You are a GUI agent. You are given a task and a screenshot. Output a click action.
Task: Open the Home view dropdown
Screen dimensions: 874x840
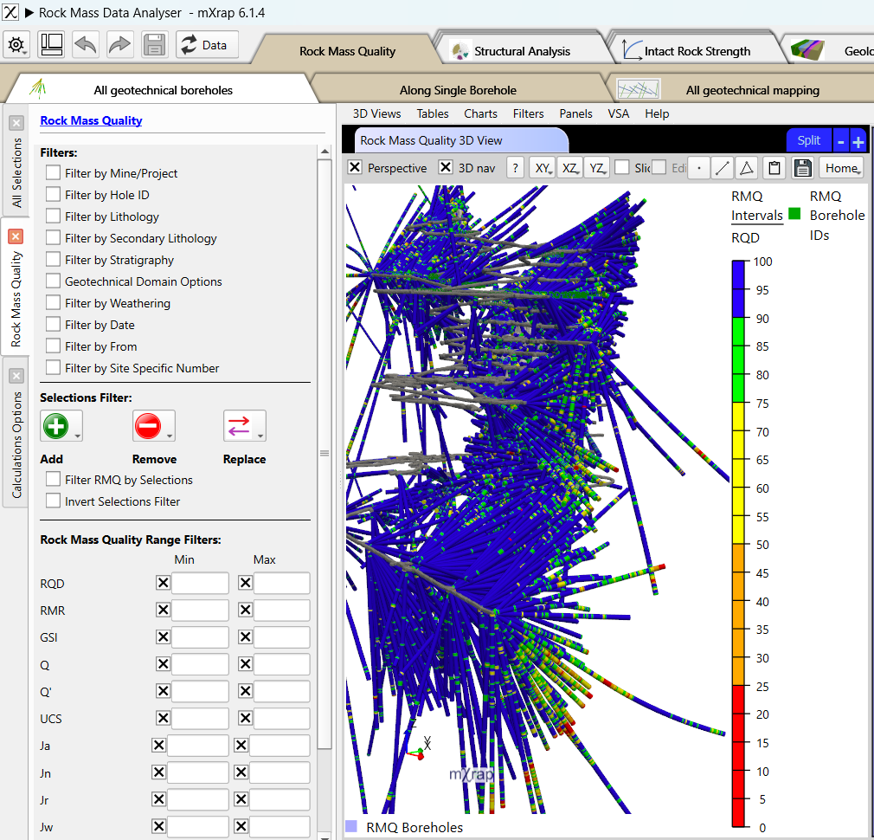[x=841, y=168]
